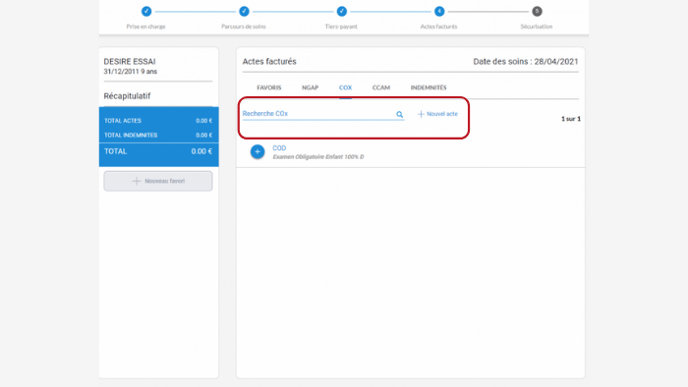Viewport: 688px width, 387px height.
Task: Click the plus icon beside Nouvel acte
Action: click(x=421, y=114)
